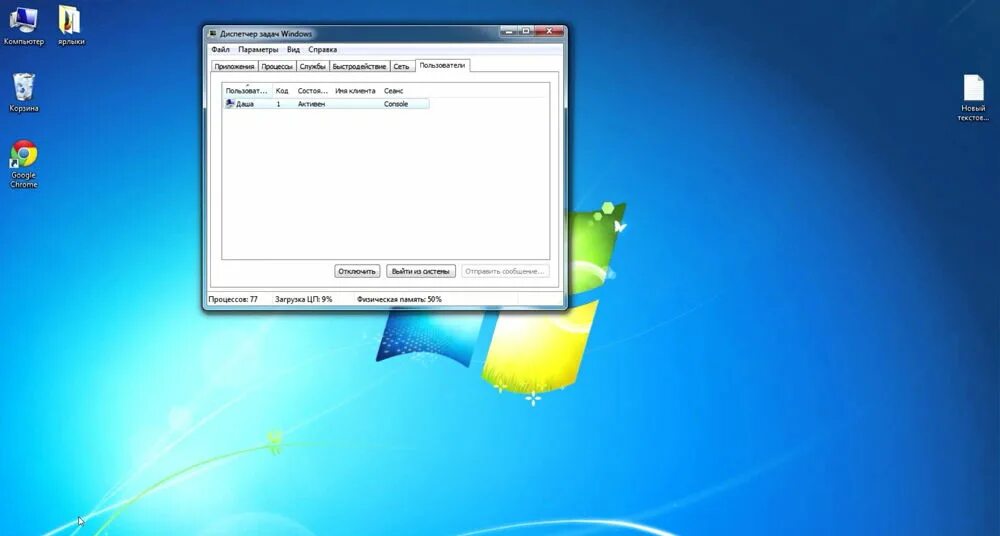This screenshot has height=536, width=1000.
Task: Sort by the Код column header
Action: click(283, 91)
